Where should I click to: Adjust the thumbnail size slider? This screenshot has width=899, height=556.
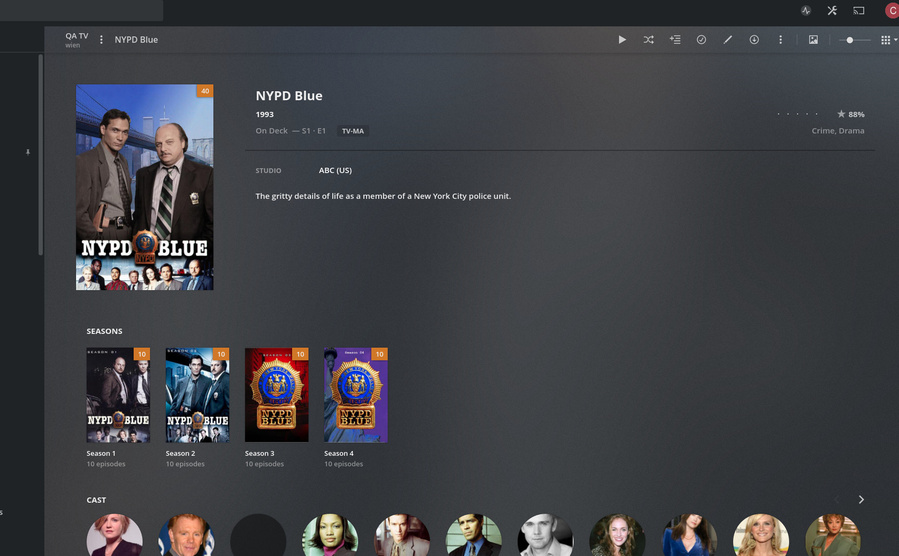coord(854,40)
